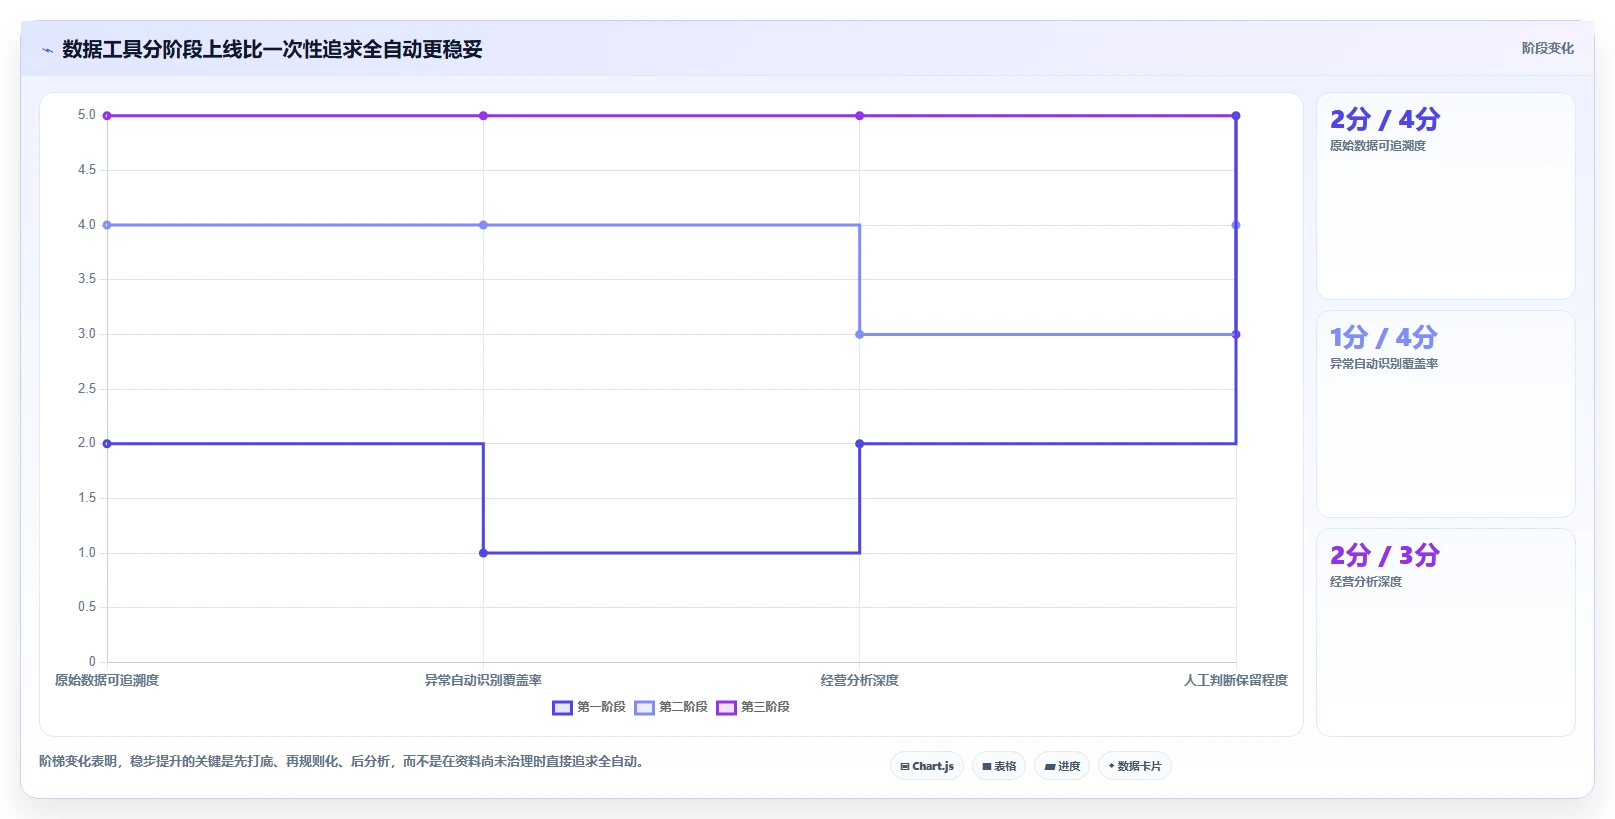Click the chart title 数据工具分阶段上线比一次性追求全自动更稳妥
This screenshot has height=819, width=1615.
pyautogui.click(x=272, y=49)
